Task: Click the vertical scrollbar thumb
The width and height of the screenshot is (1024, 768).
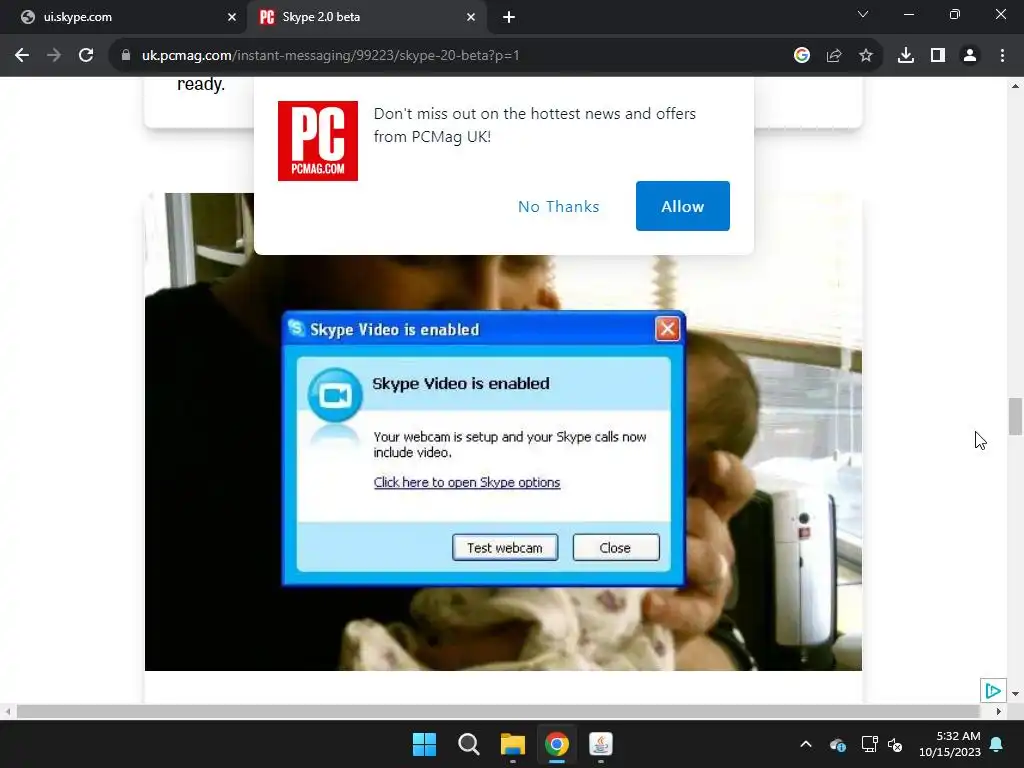Action: tap(1015, 416)
